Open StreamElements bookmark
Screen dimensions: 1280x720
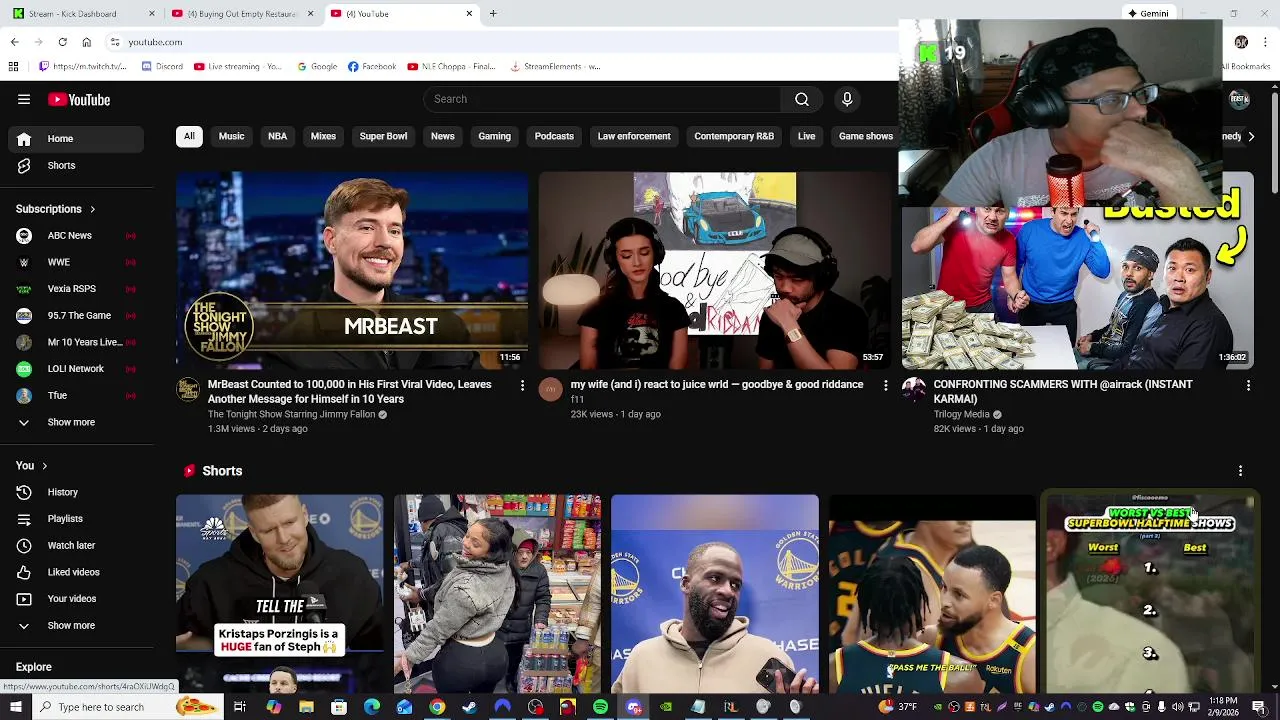[x=555, y=66]
